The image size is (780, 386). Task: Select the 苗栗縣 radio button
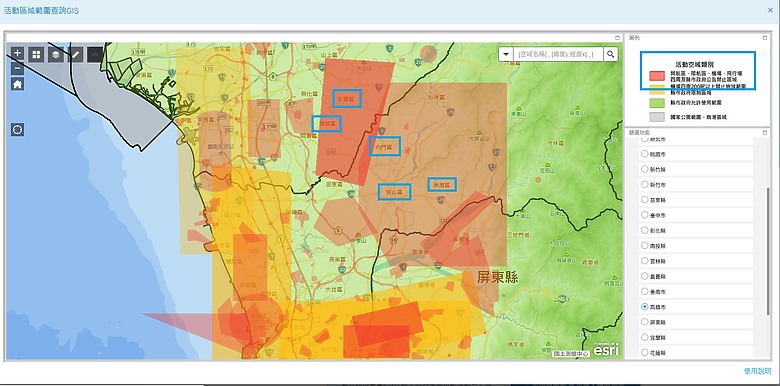click(644, 199)
